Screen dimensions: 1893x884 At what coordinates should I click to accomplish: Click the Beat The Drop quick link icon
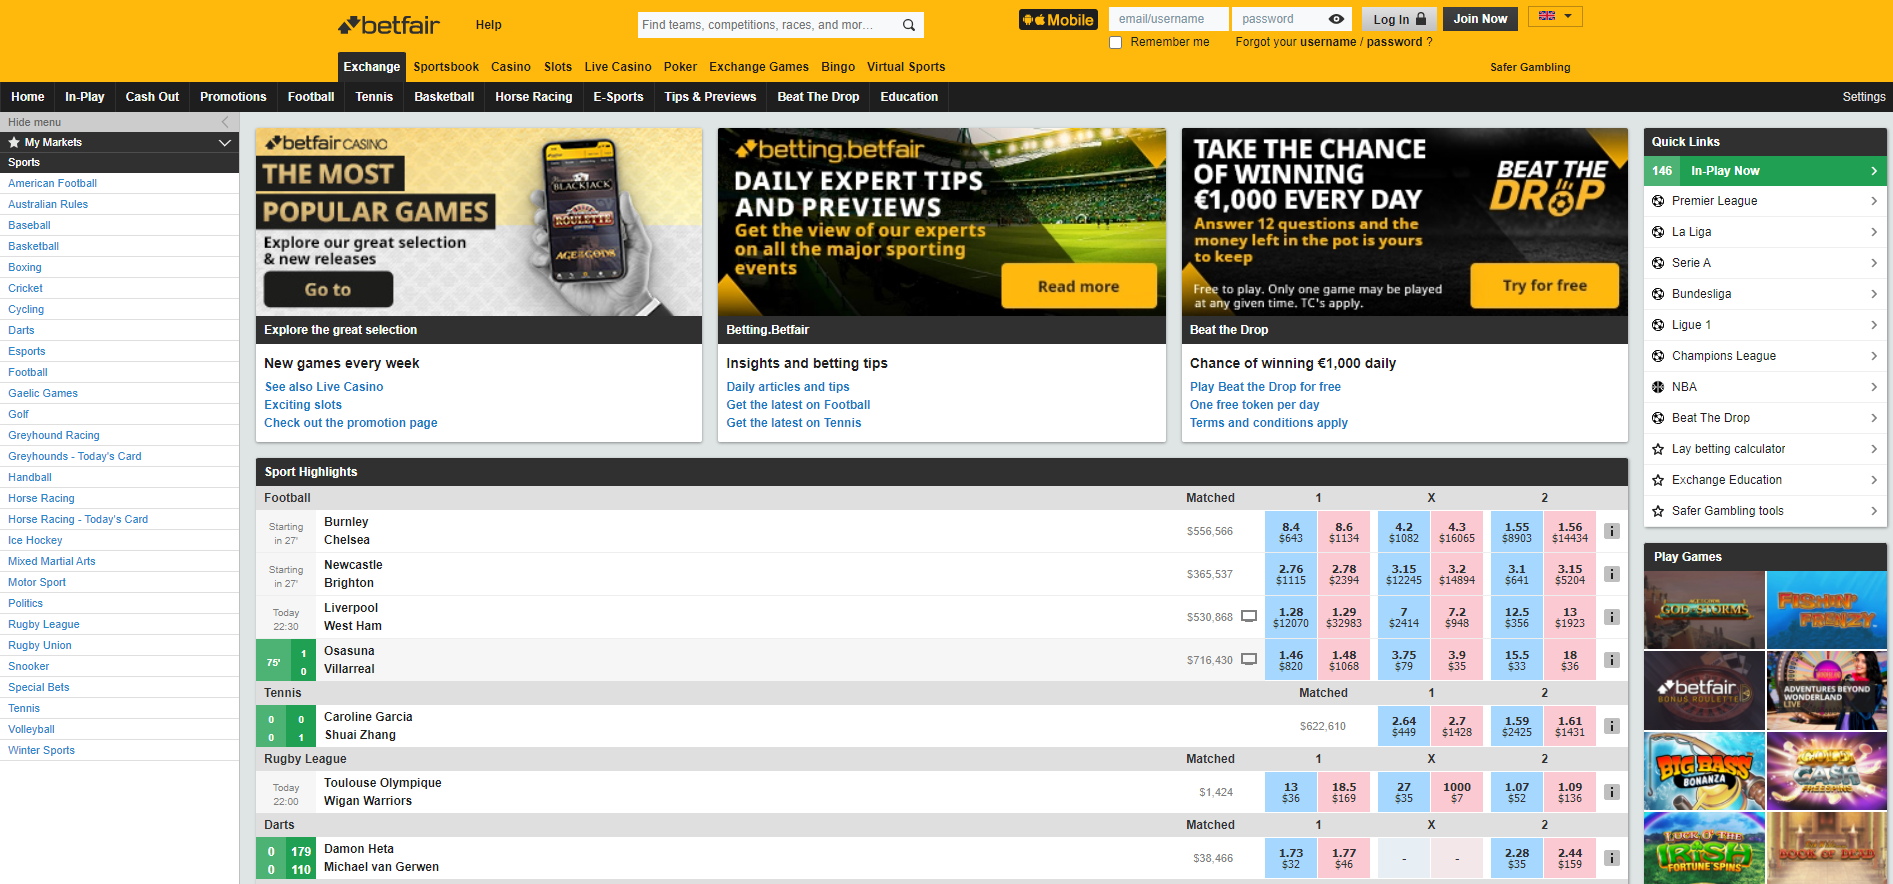(1658, 418)
